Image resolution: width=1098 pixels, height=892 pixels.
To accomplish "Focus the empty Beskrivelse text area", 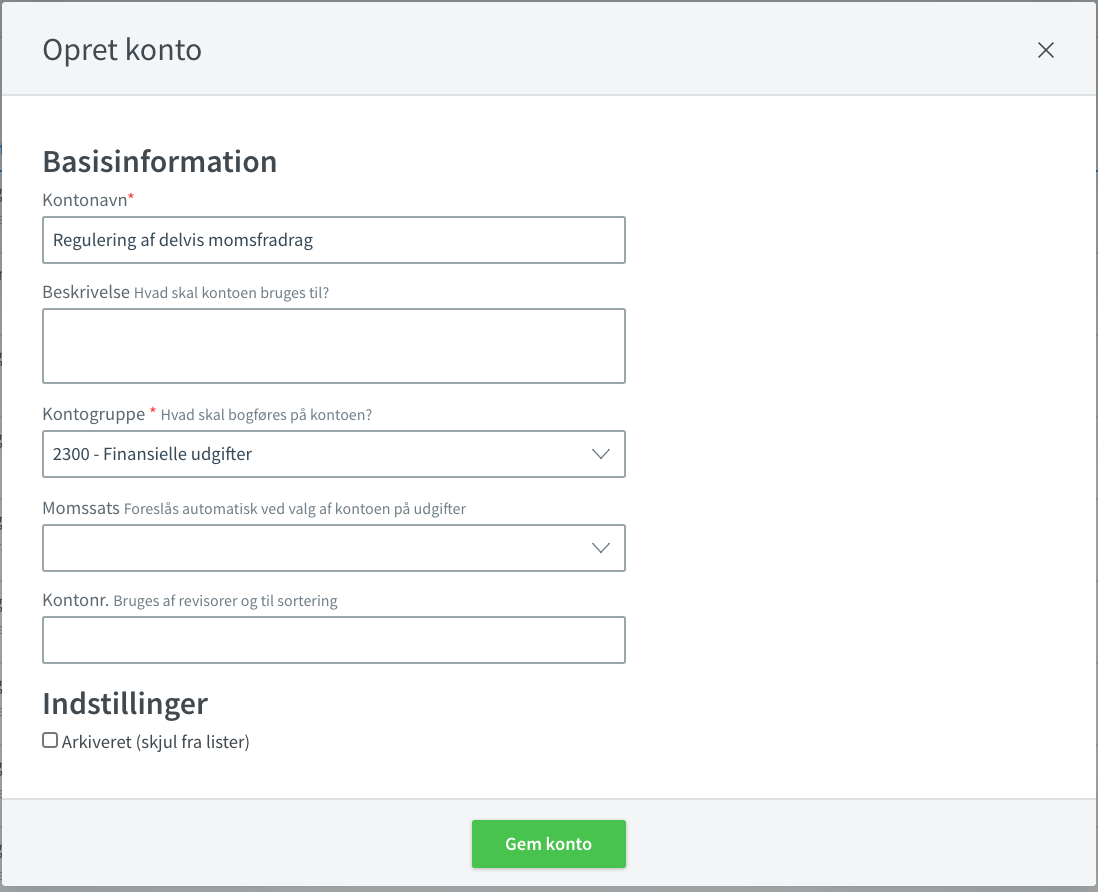I will coord(334,346).
